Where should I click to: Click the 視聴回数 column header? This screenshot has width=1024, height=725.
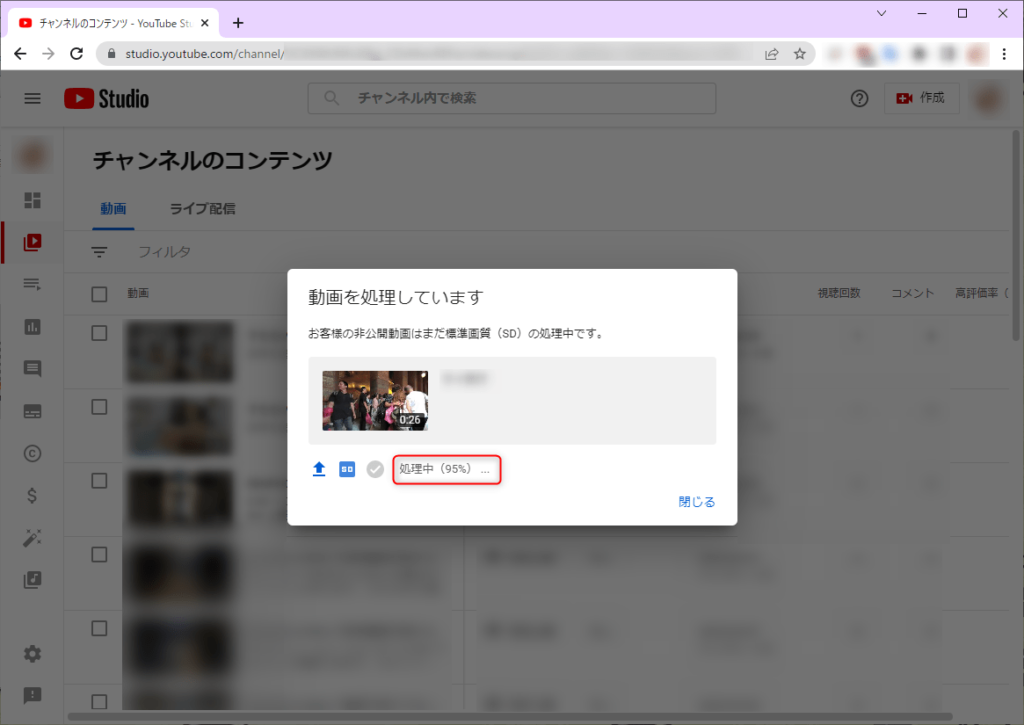click(x=839, y=293)
